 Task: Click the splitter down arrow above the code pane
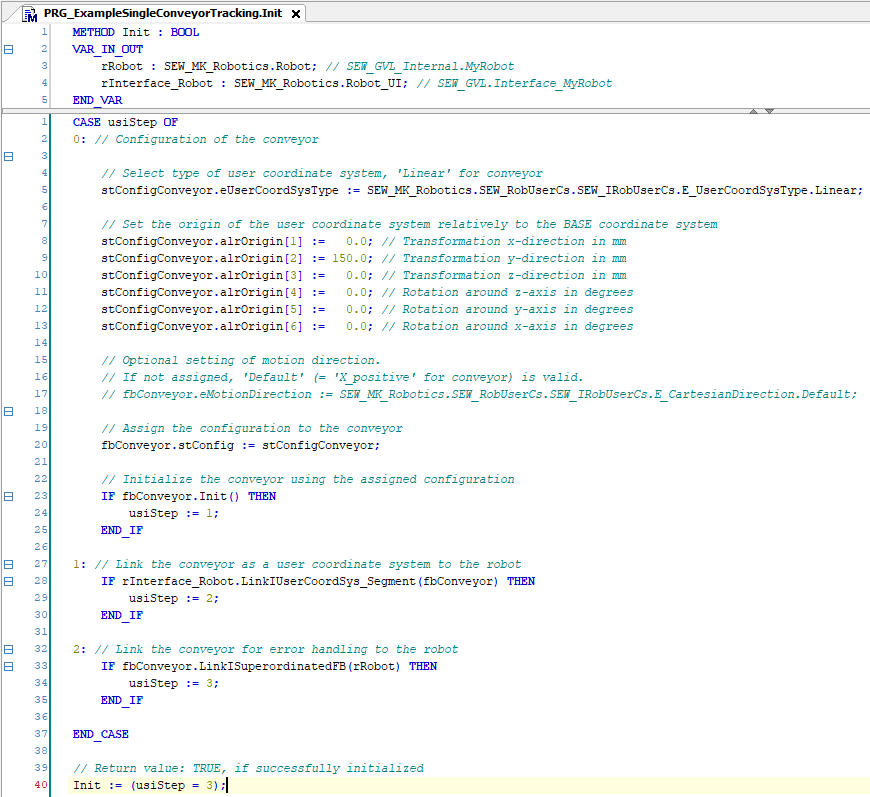tap(769, 111)
